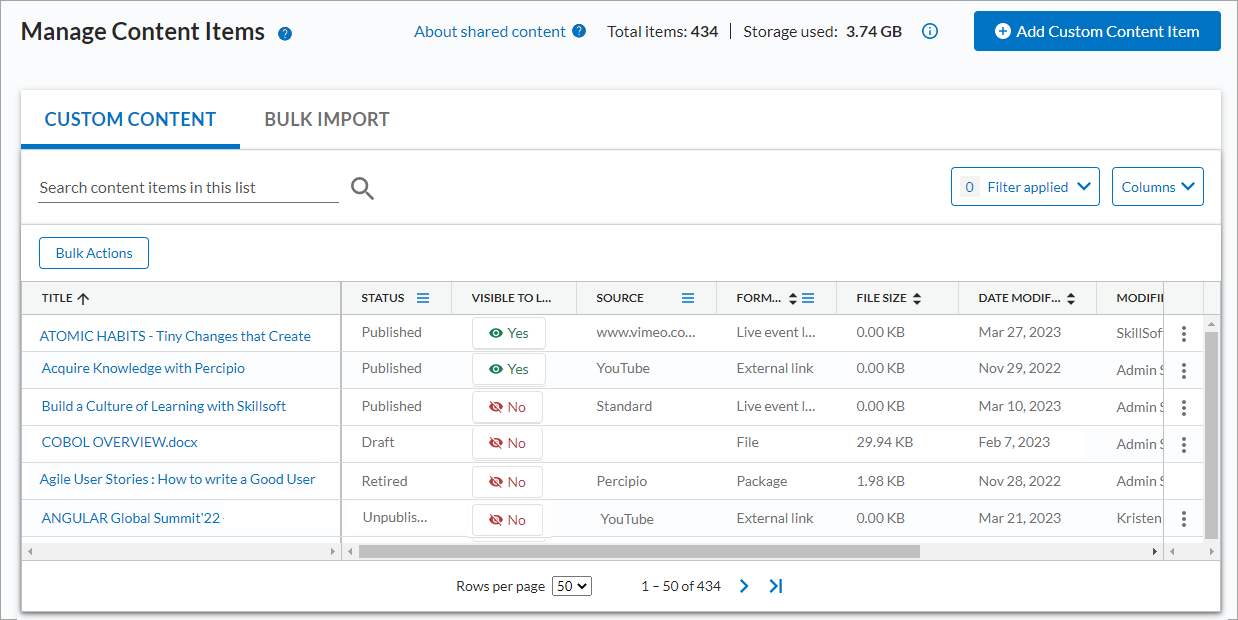The image size is (1238, 620).
Task: Sort the table by DATE MODIFIED
Action: (1070, 297)
